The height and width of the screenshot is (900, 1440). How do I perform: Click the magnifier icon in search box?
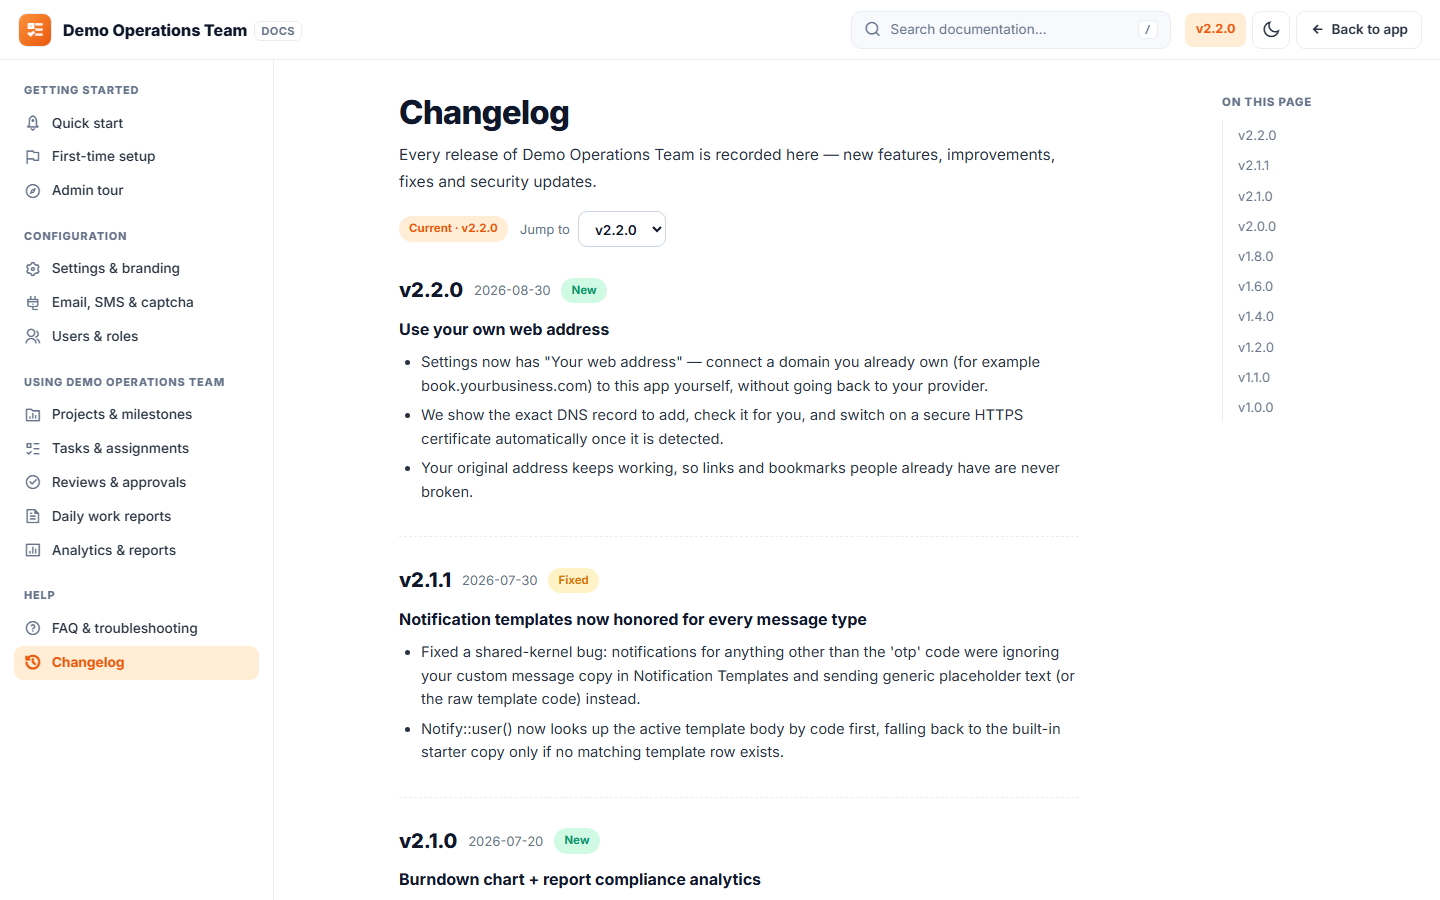coord(873,30)
